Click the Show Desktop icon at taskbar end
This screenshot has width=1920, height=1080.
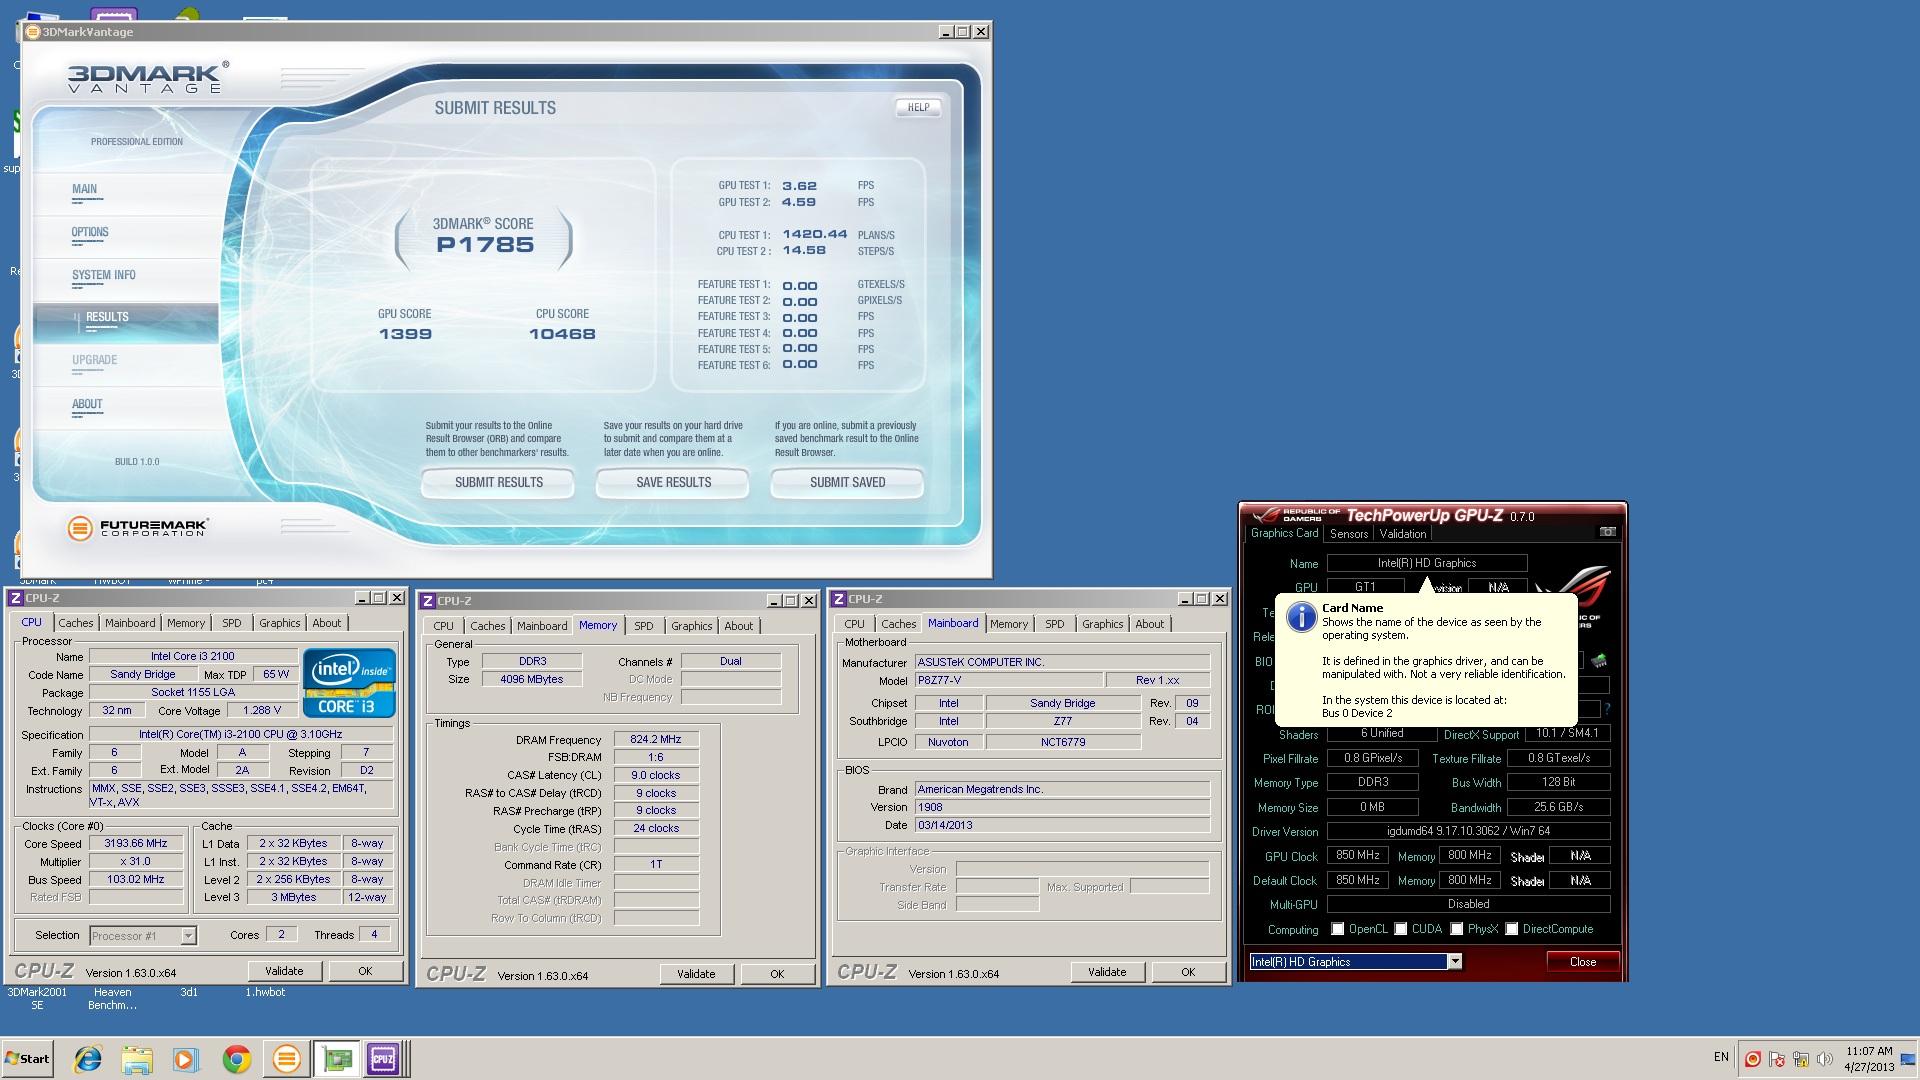pos(1908,1059)
